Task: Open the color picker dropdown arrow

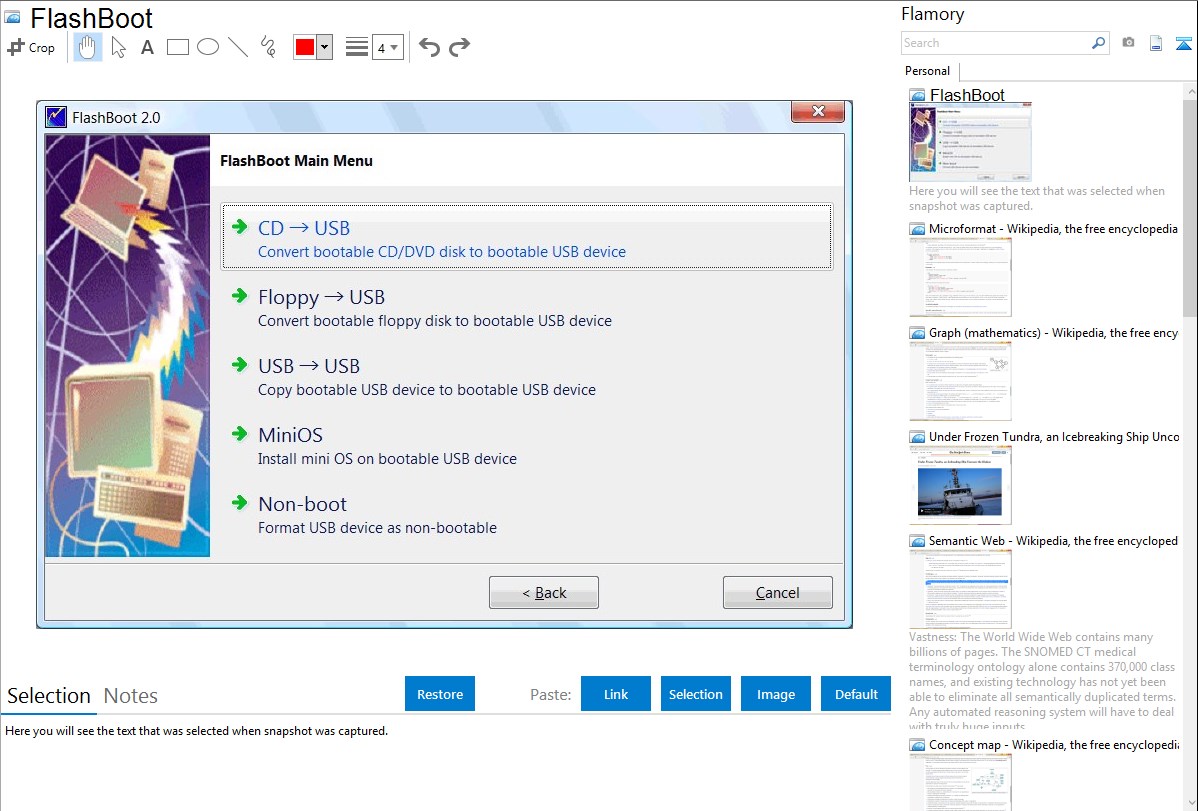Action: pos(325,47)
